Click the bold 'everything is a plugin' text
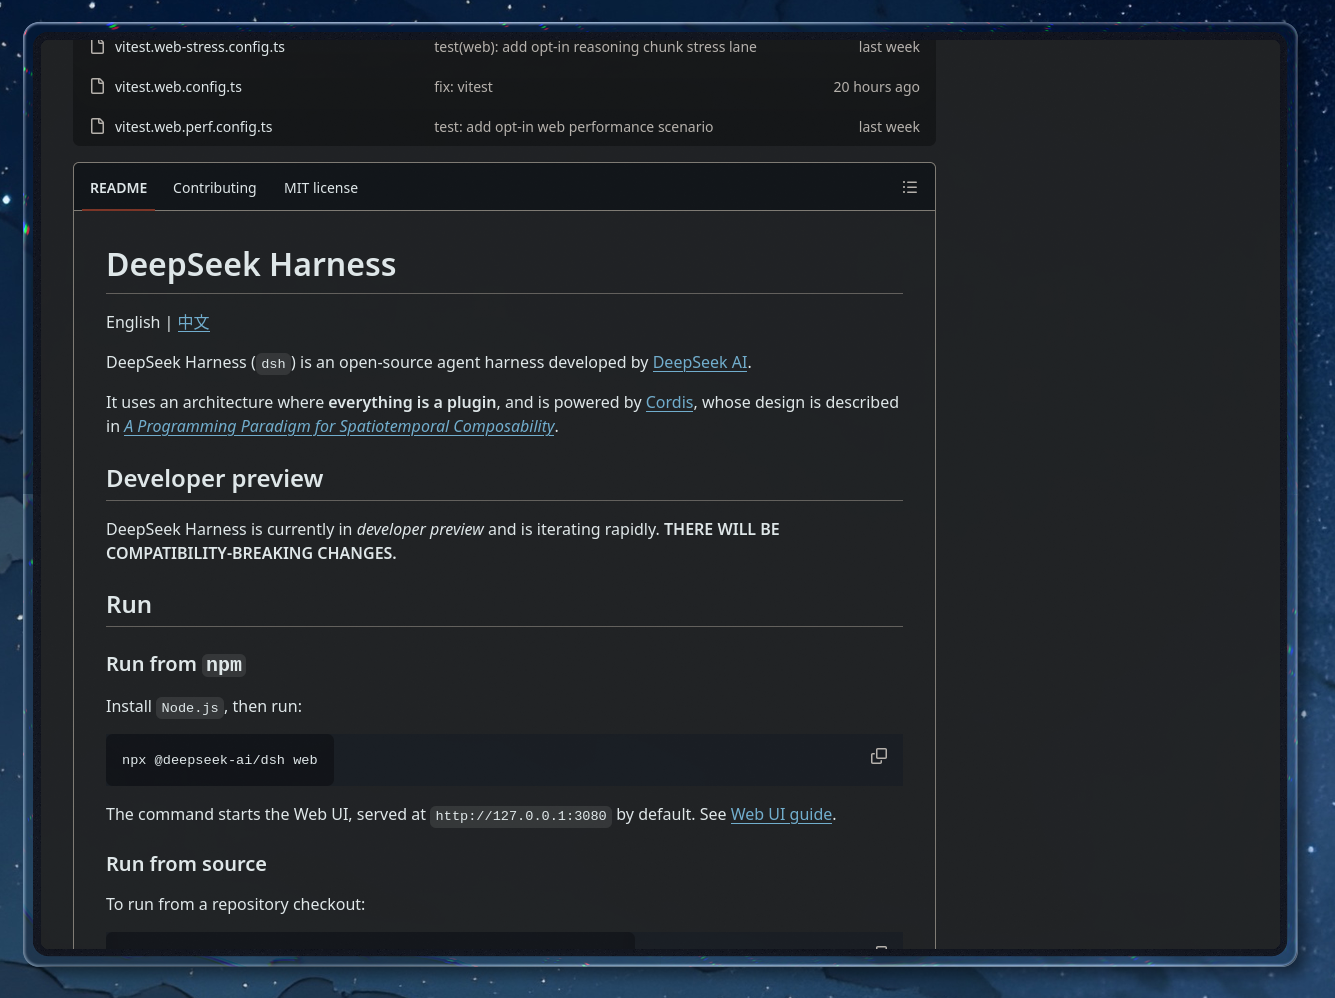The width and height of the screenshot is (1335, 998). click(412, 402)
